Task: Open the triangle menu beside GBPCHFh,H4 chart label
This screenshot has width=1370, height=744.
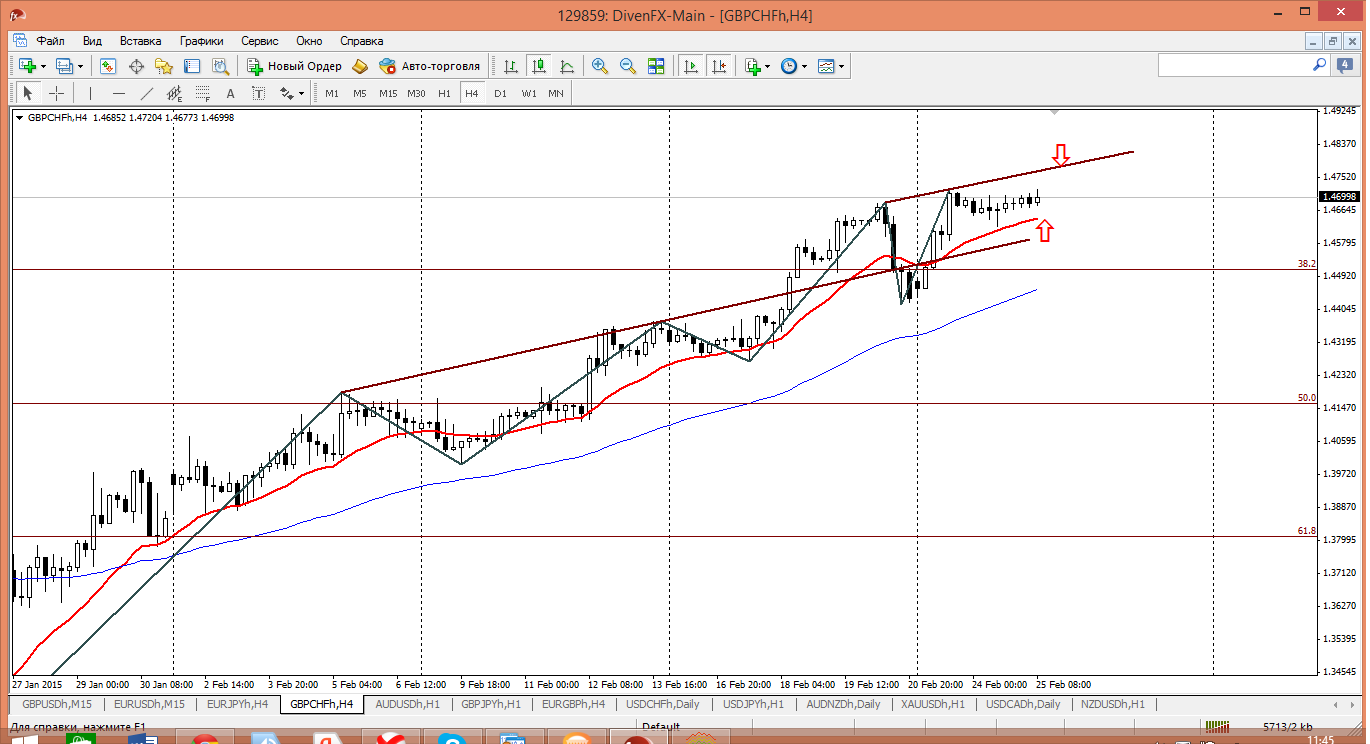Action: (x=20, y=118)
